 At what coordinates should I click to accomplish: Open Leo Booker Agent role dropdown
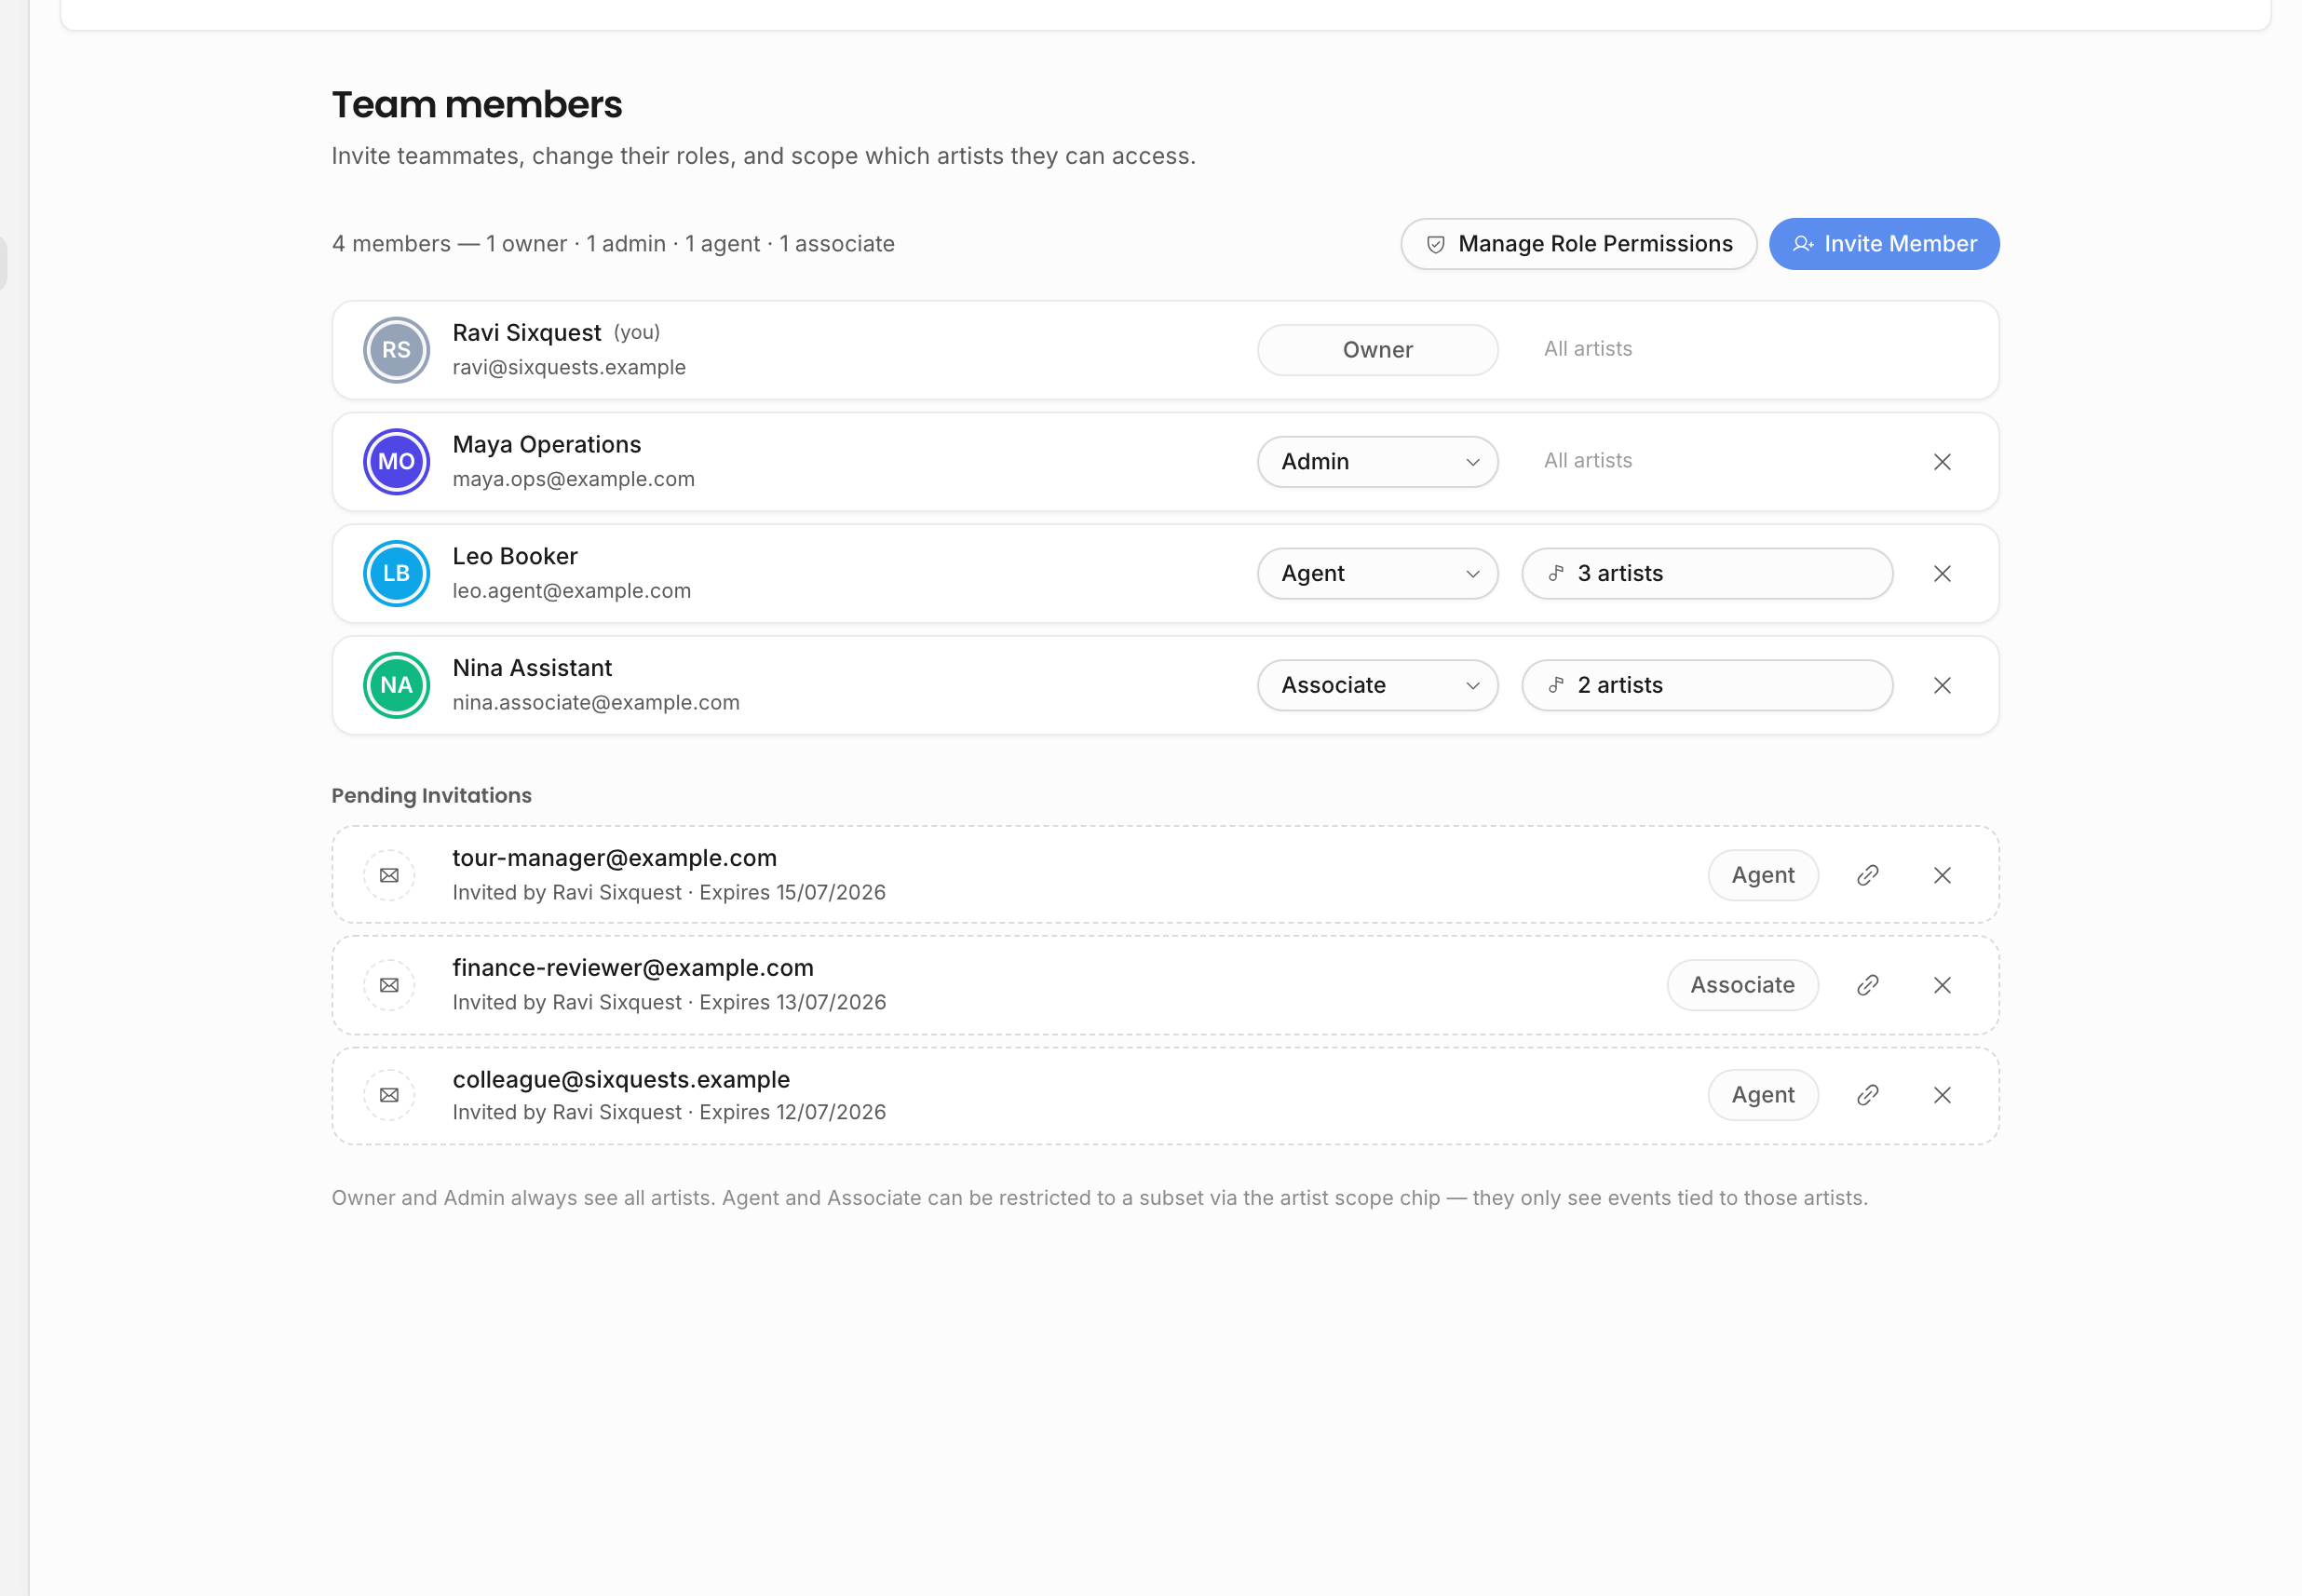coord(1377,574)
